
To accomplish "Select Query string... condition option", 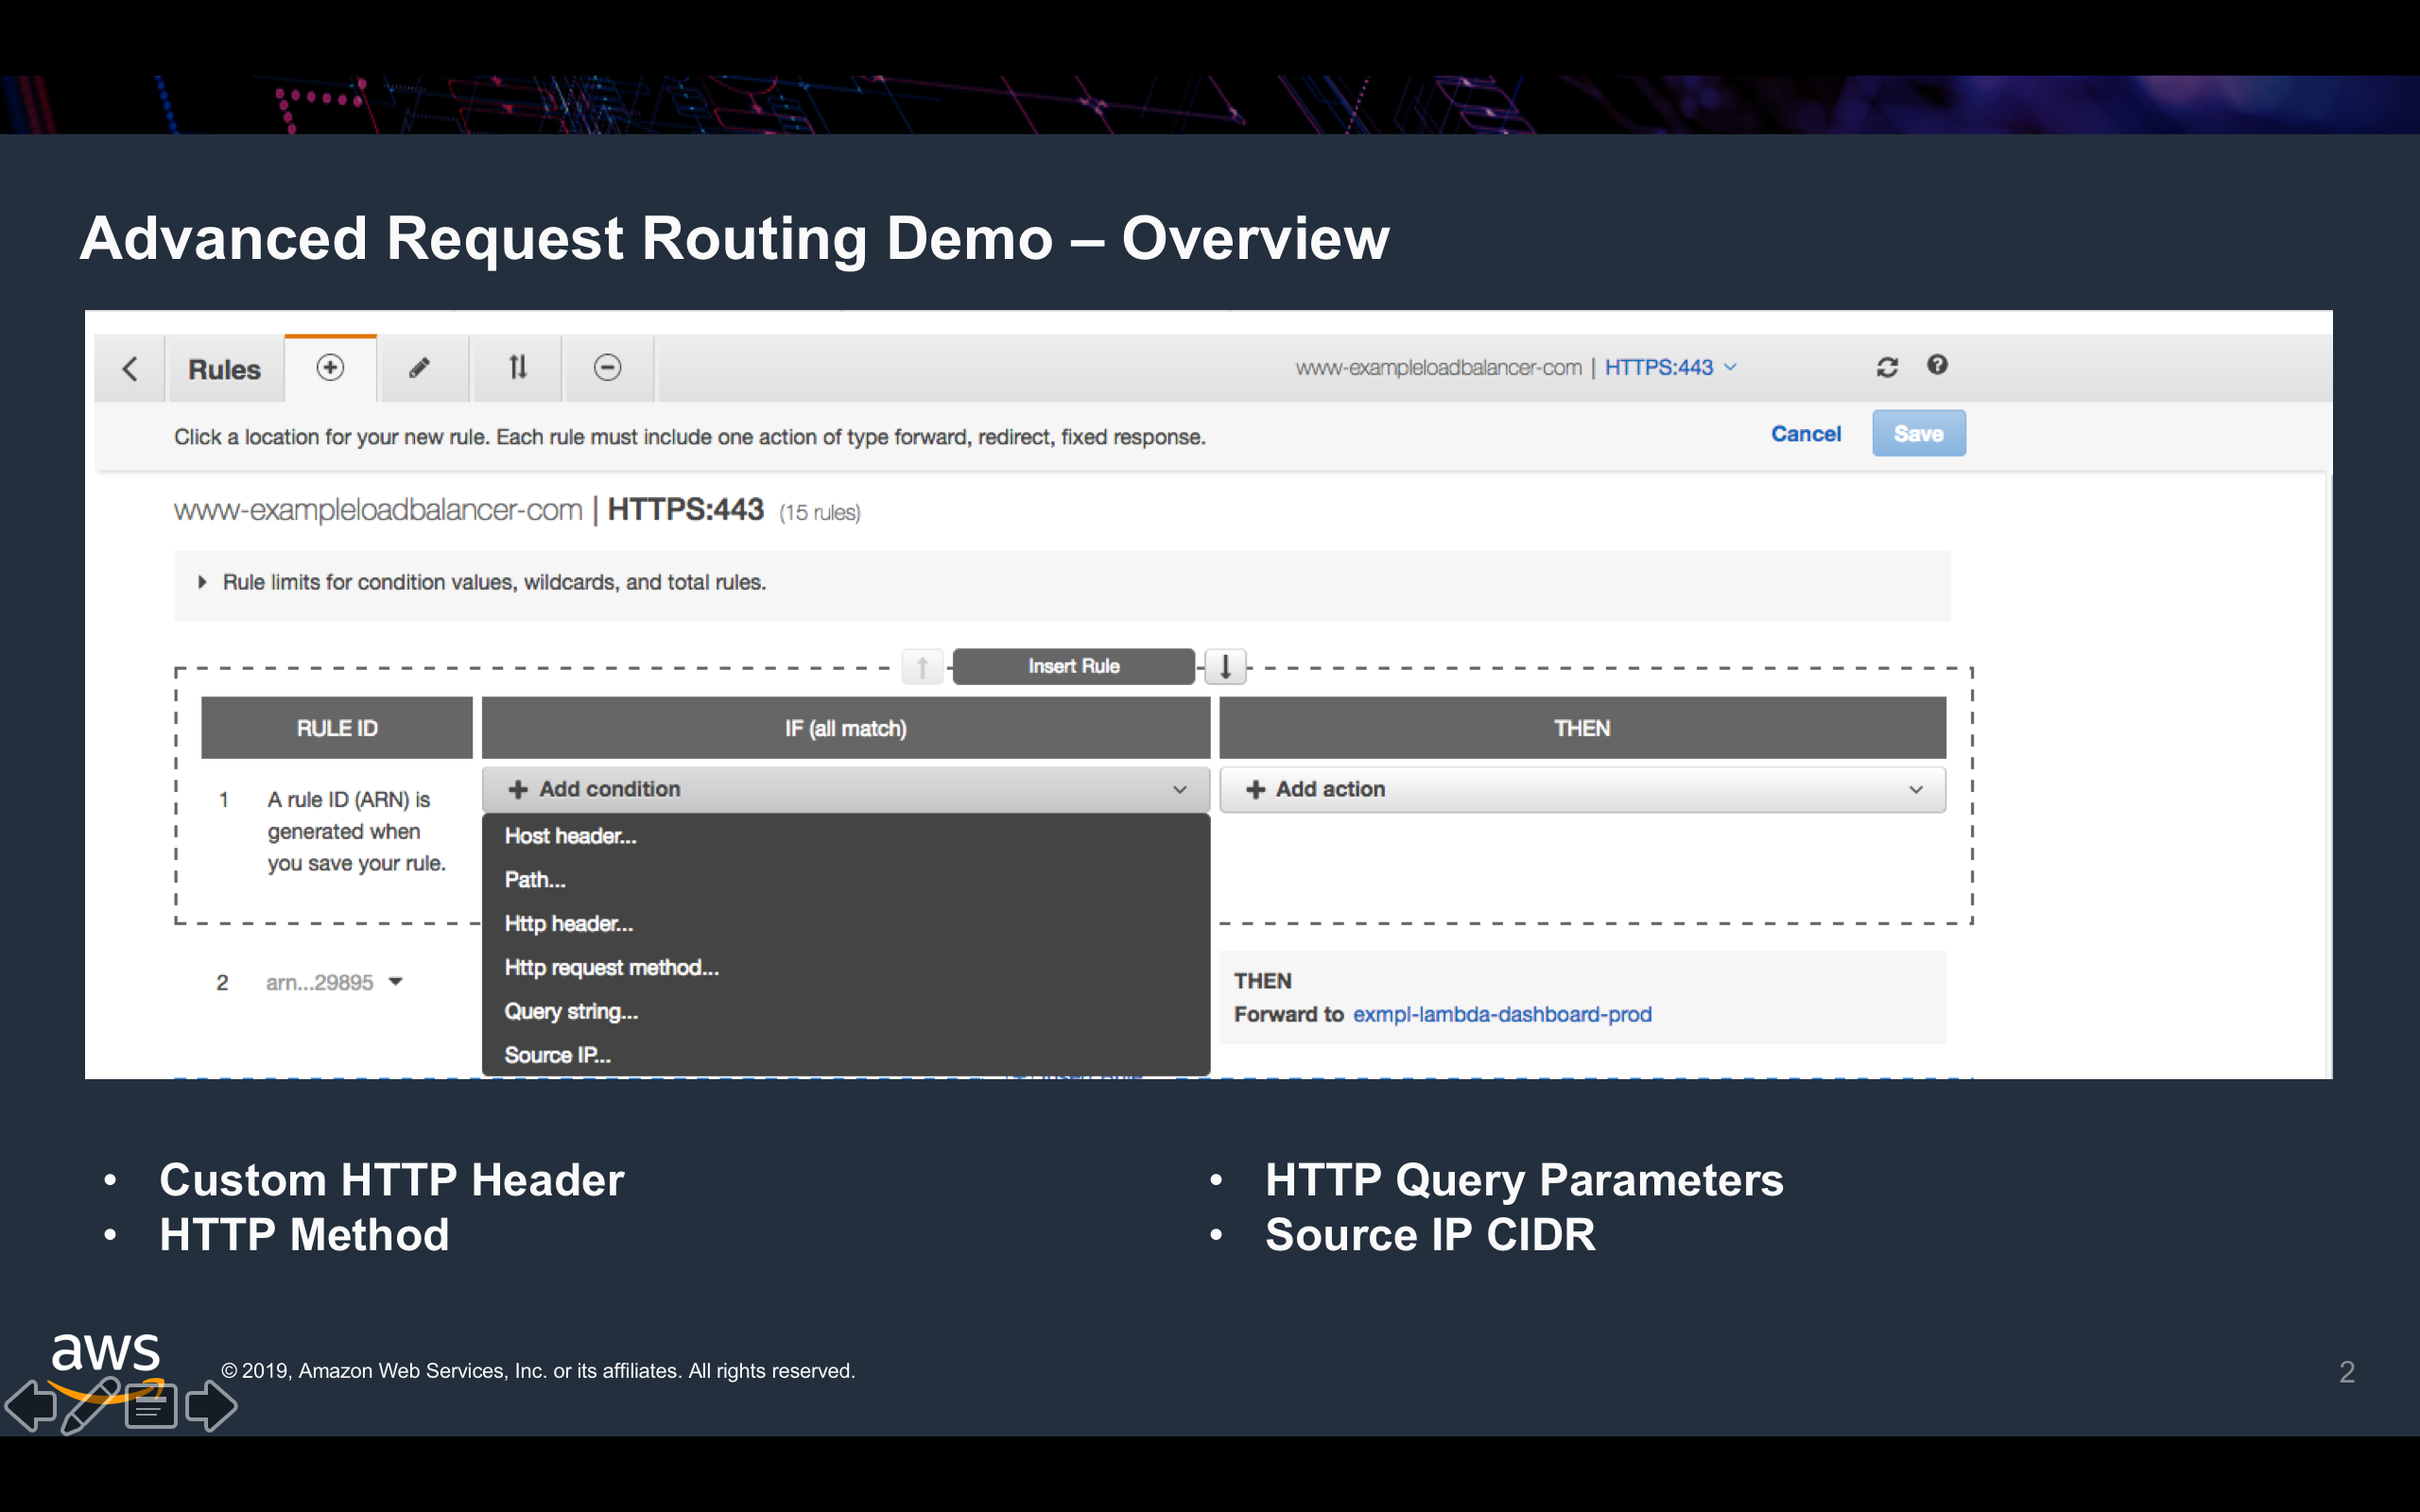I will [571, 1011].
